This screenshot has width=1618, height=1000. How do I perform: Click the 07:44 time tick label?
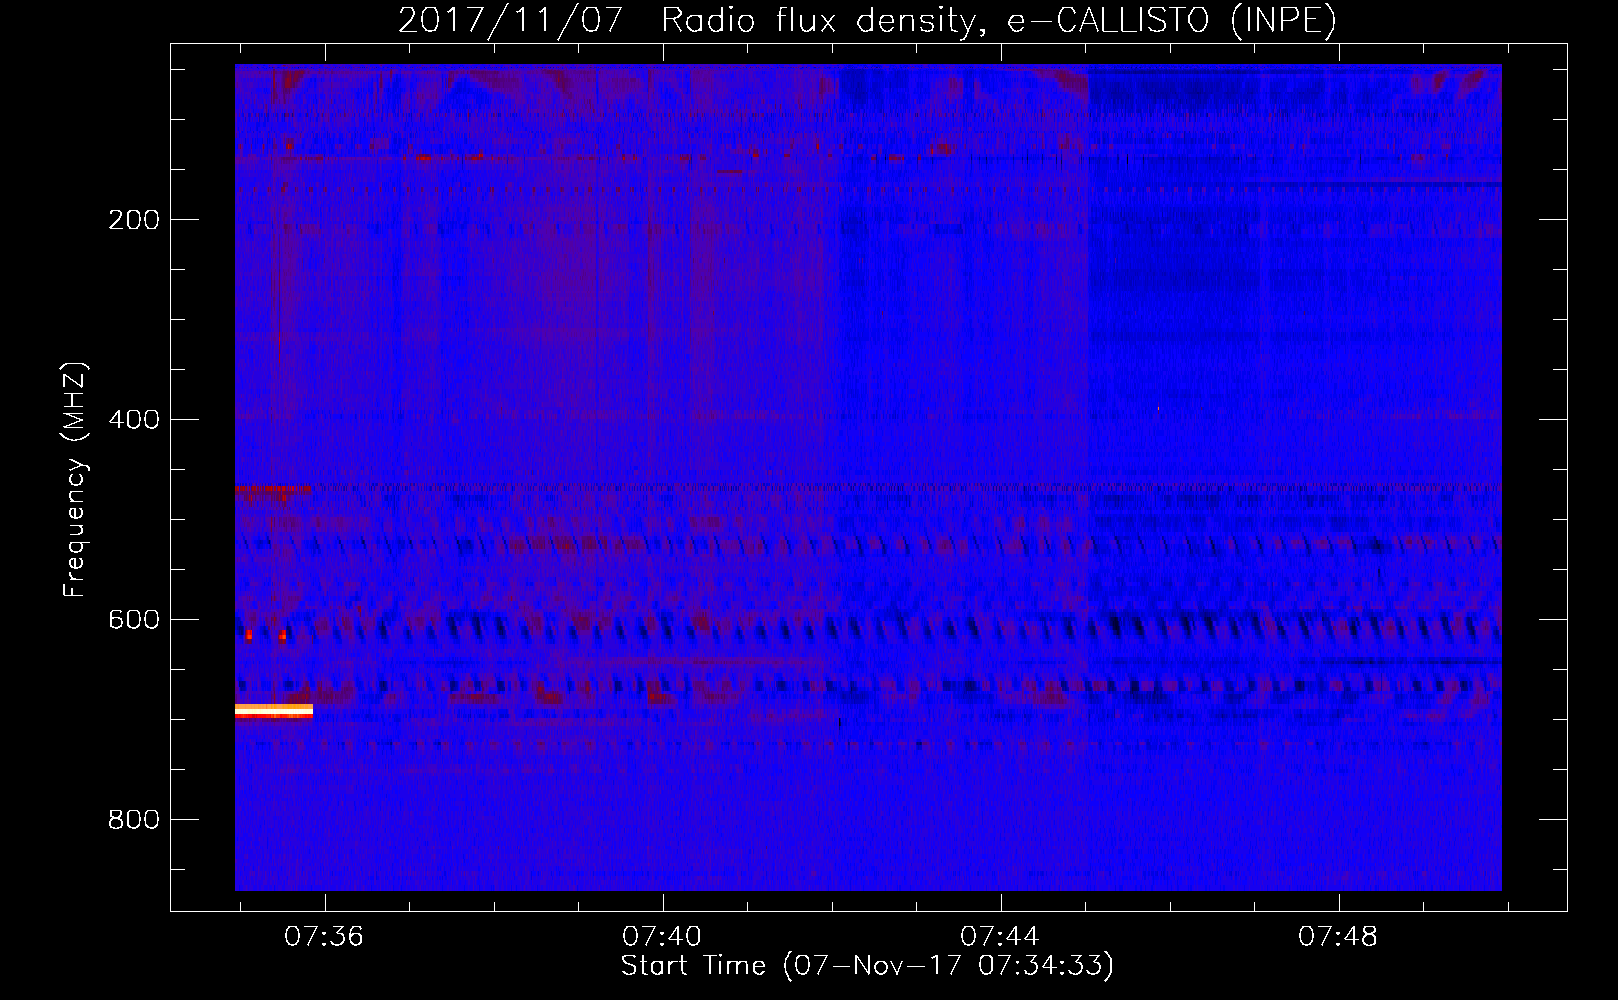[1000, 936]
